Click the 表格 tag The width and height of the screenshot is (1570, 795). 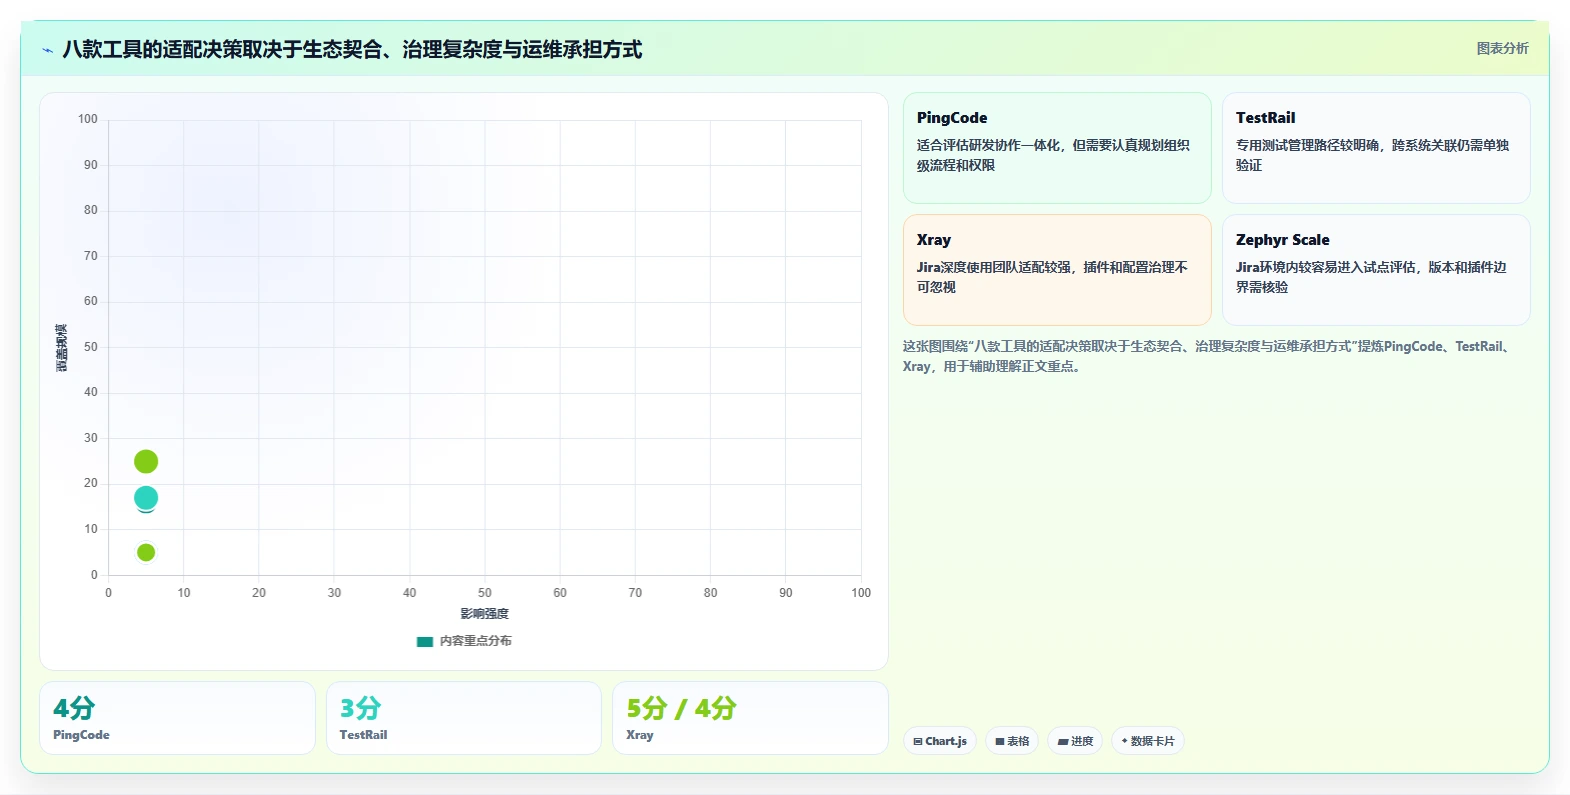[x=1012, y=741]
